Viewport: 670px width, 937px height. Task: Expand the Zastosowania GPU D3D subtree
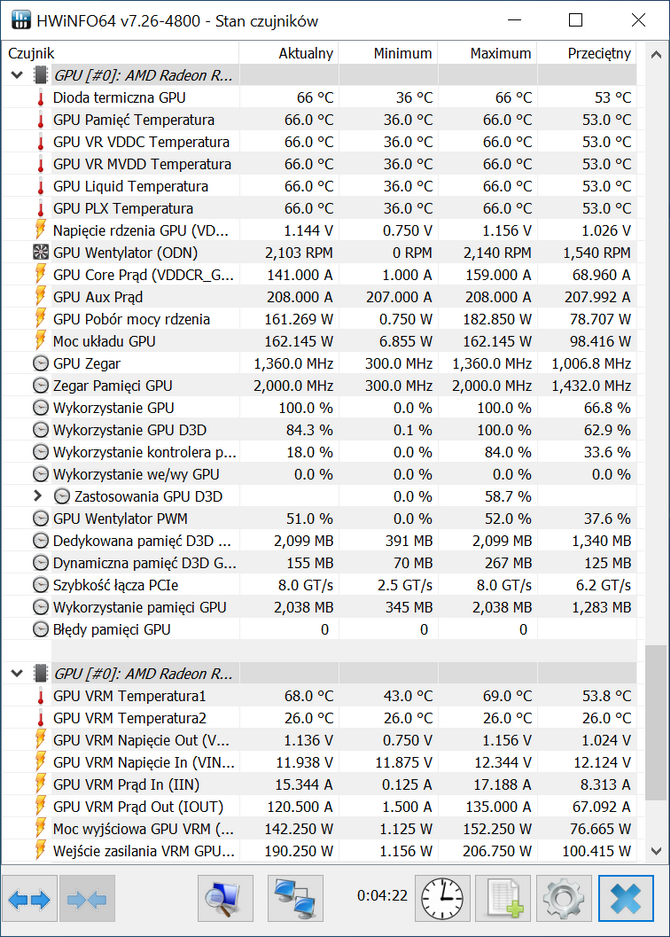(38, 496)
